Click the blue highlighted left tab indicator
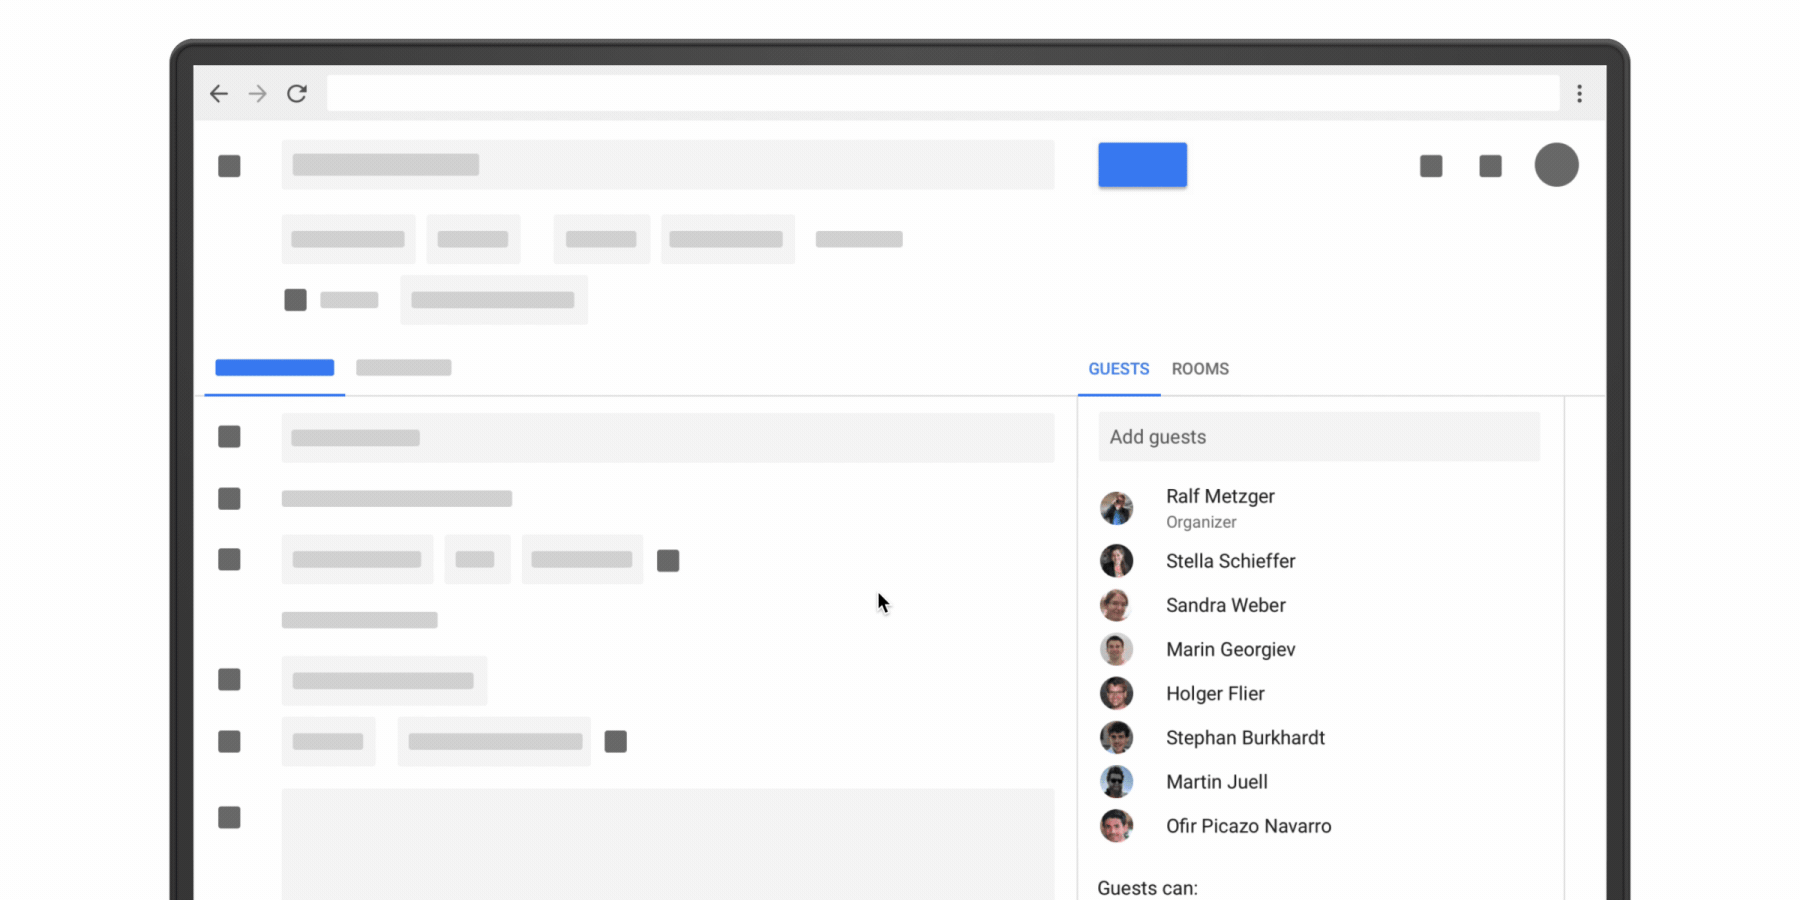Image resolution: width=1800 pixels, height=900 pixels. (x=274, y=368)
